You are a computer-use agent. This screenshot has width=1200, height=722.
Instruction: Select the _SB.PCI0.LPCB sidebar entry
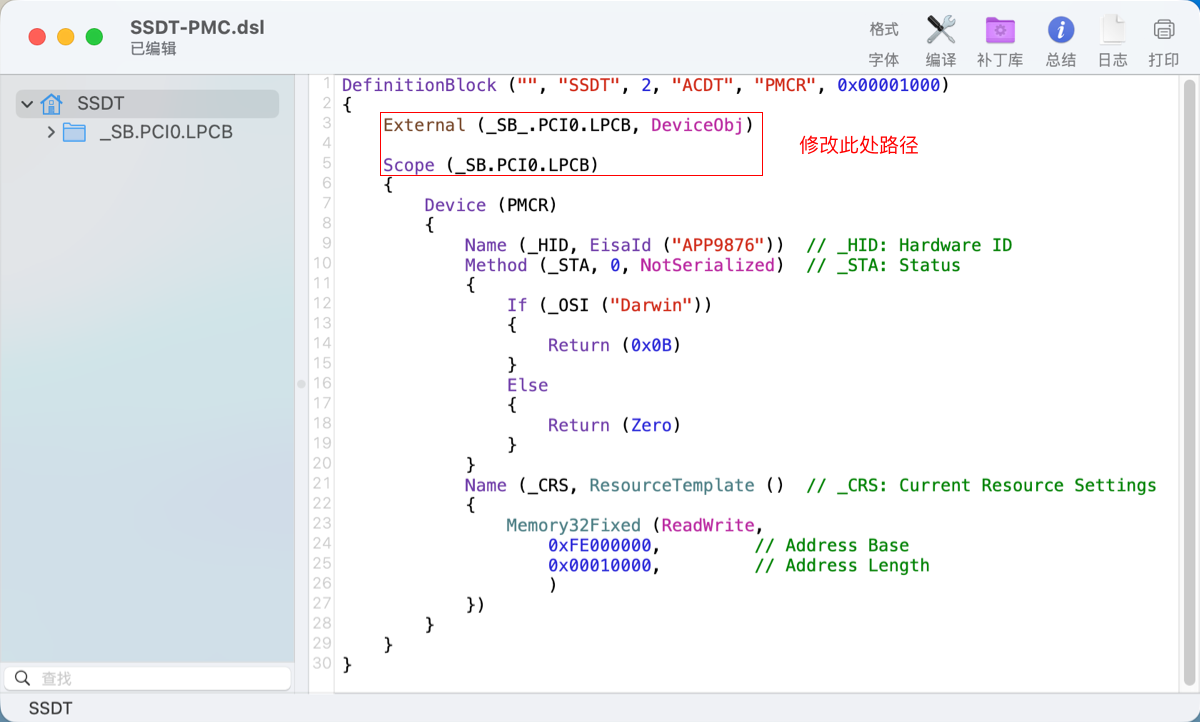166,132
